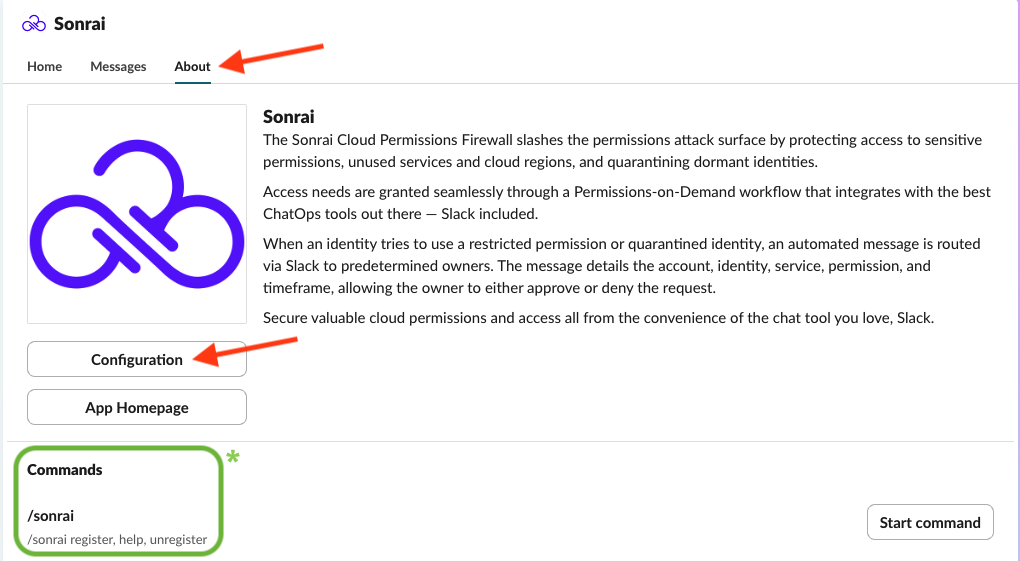Open the App Homepage button
The image size is (1020, 561).
coord(137,407)
